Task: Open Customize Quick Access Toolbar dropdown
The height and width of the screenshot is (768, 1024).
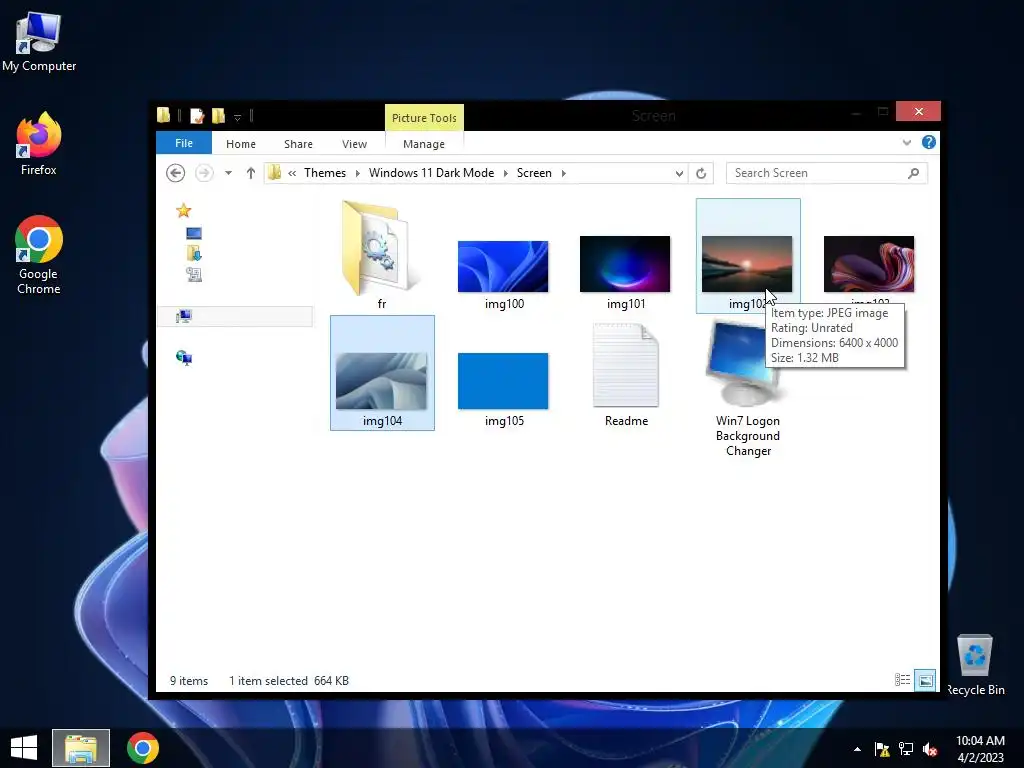Action: (238, 118)
